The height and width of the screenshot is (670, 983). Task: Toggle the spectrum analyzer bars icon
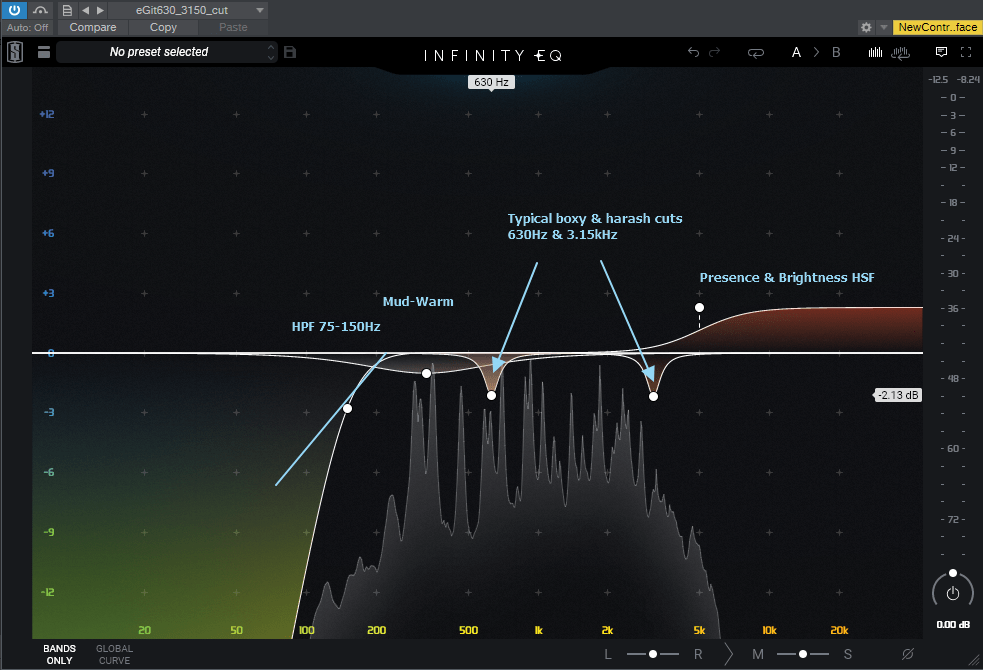(876, 53)
